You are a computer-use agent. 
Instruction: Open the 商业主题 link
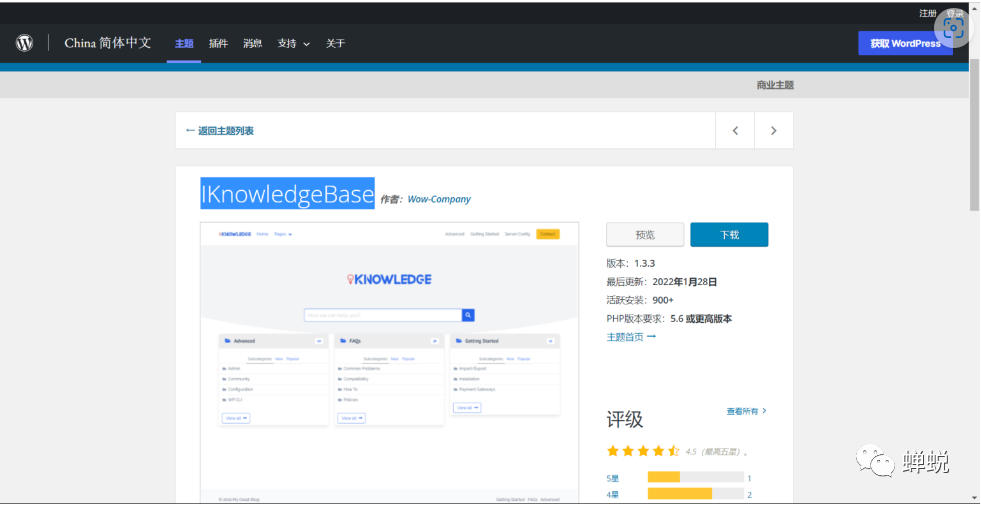(775, 85)
